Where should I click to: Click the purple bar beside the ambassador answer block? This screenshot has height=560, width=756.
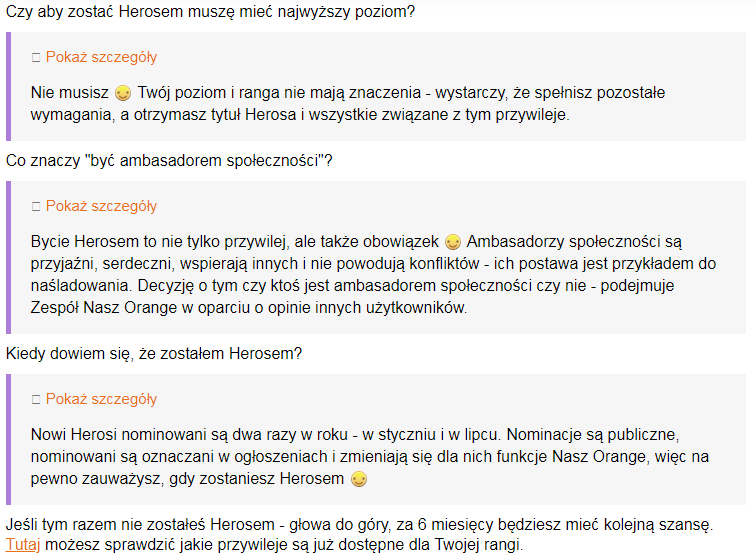(x=8, y=257)
